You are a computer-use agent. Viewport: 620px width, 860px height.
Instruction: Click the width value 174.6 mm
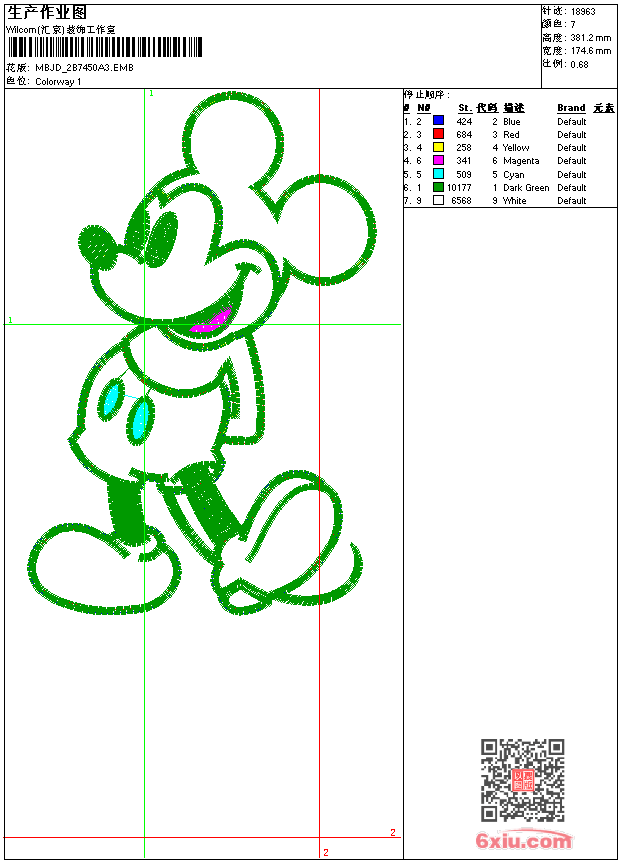coord(591,51)
